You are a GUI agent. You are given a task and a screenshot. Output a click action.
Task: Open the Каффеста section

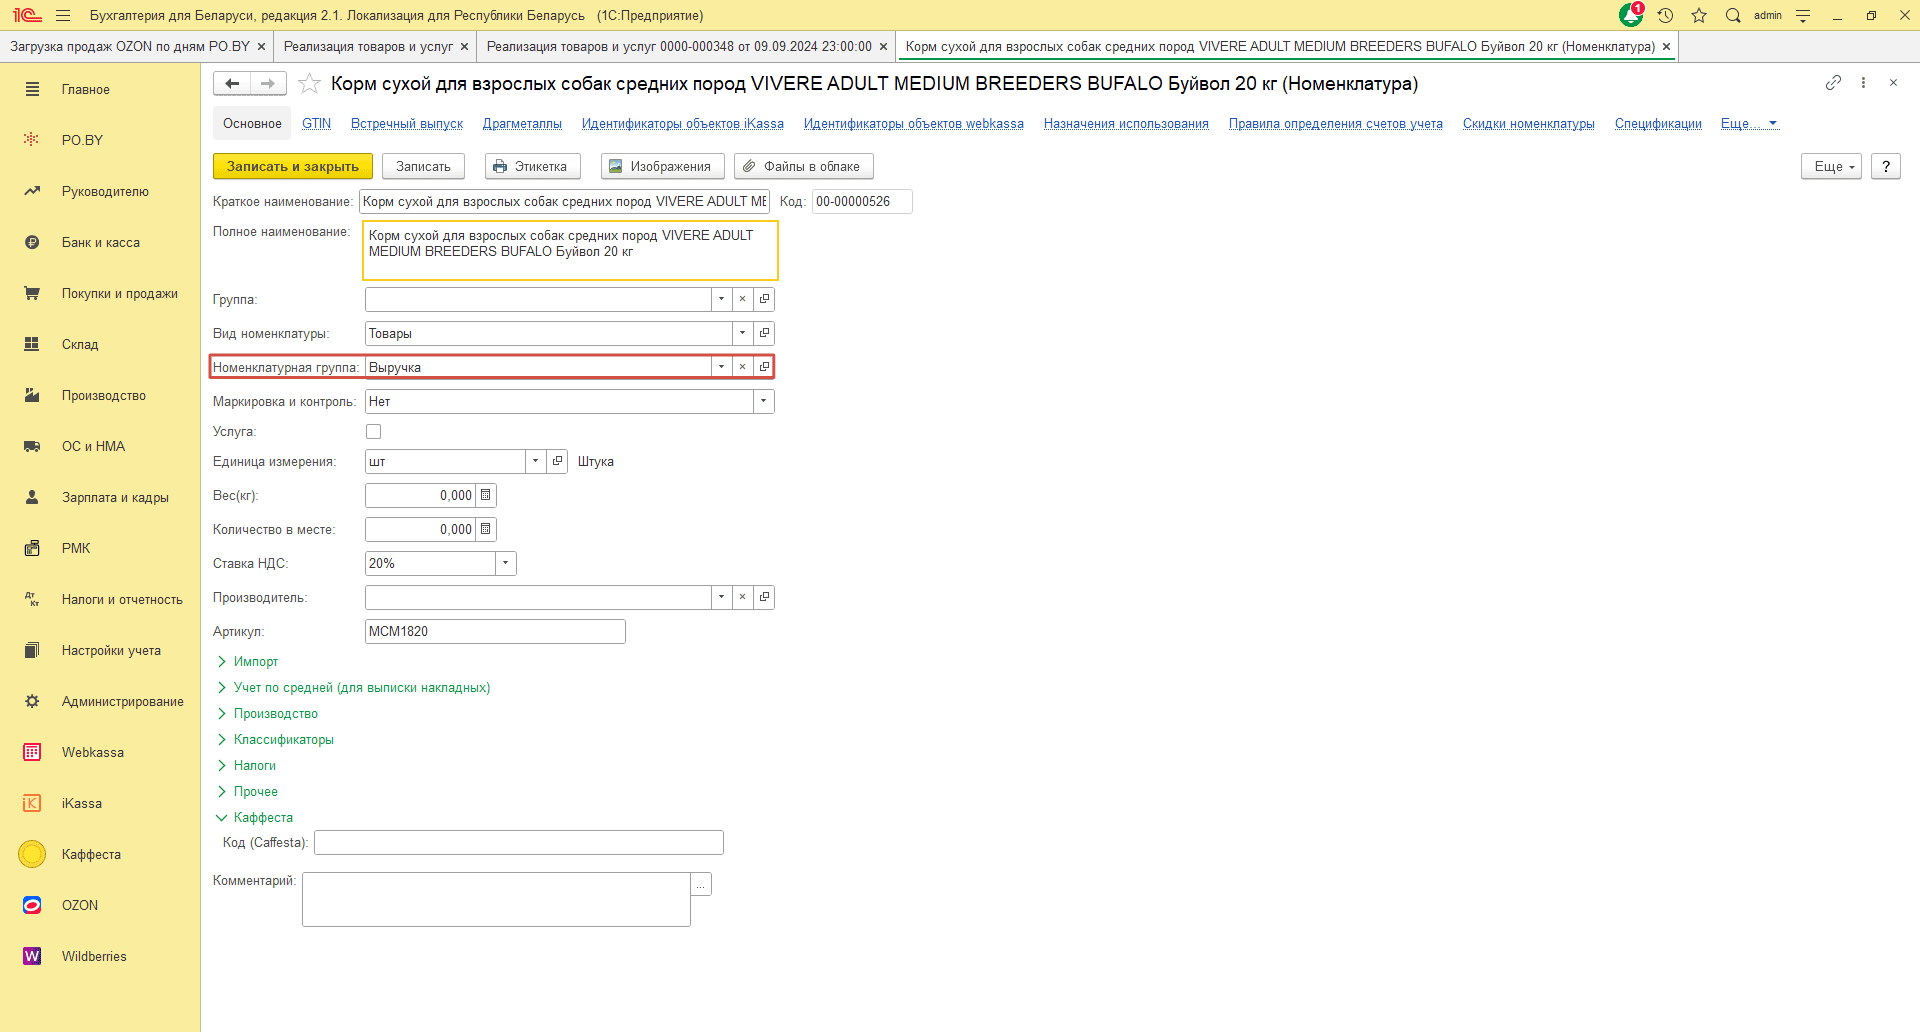click(x=91, y=854)
